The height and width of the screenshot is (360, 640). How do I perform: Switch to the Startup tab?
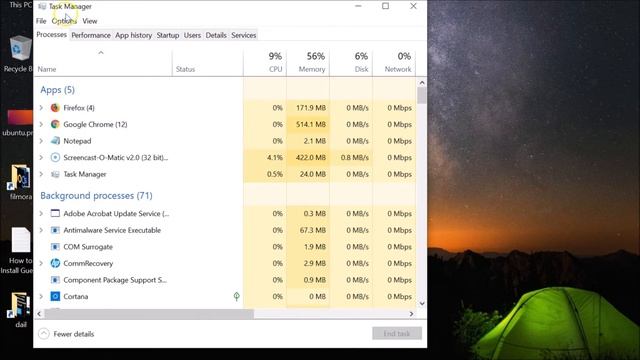(x=168, y=35)
